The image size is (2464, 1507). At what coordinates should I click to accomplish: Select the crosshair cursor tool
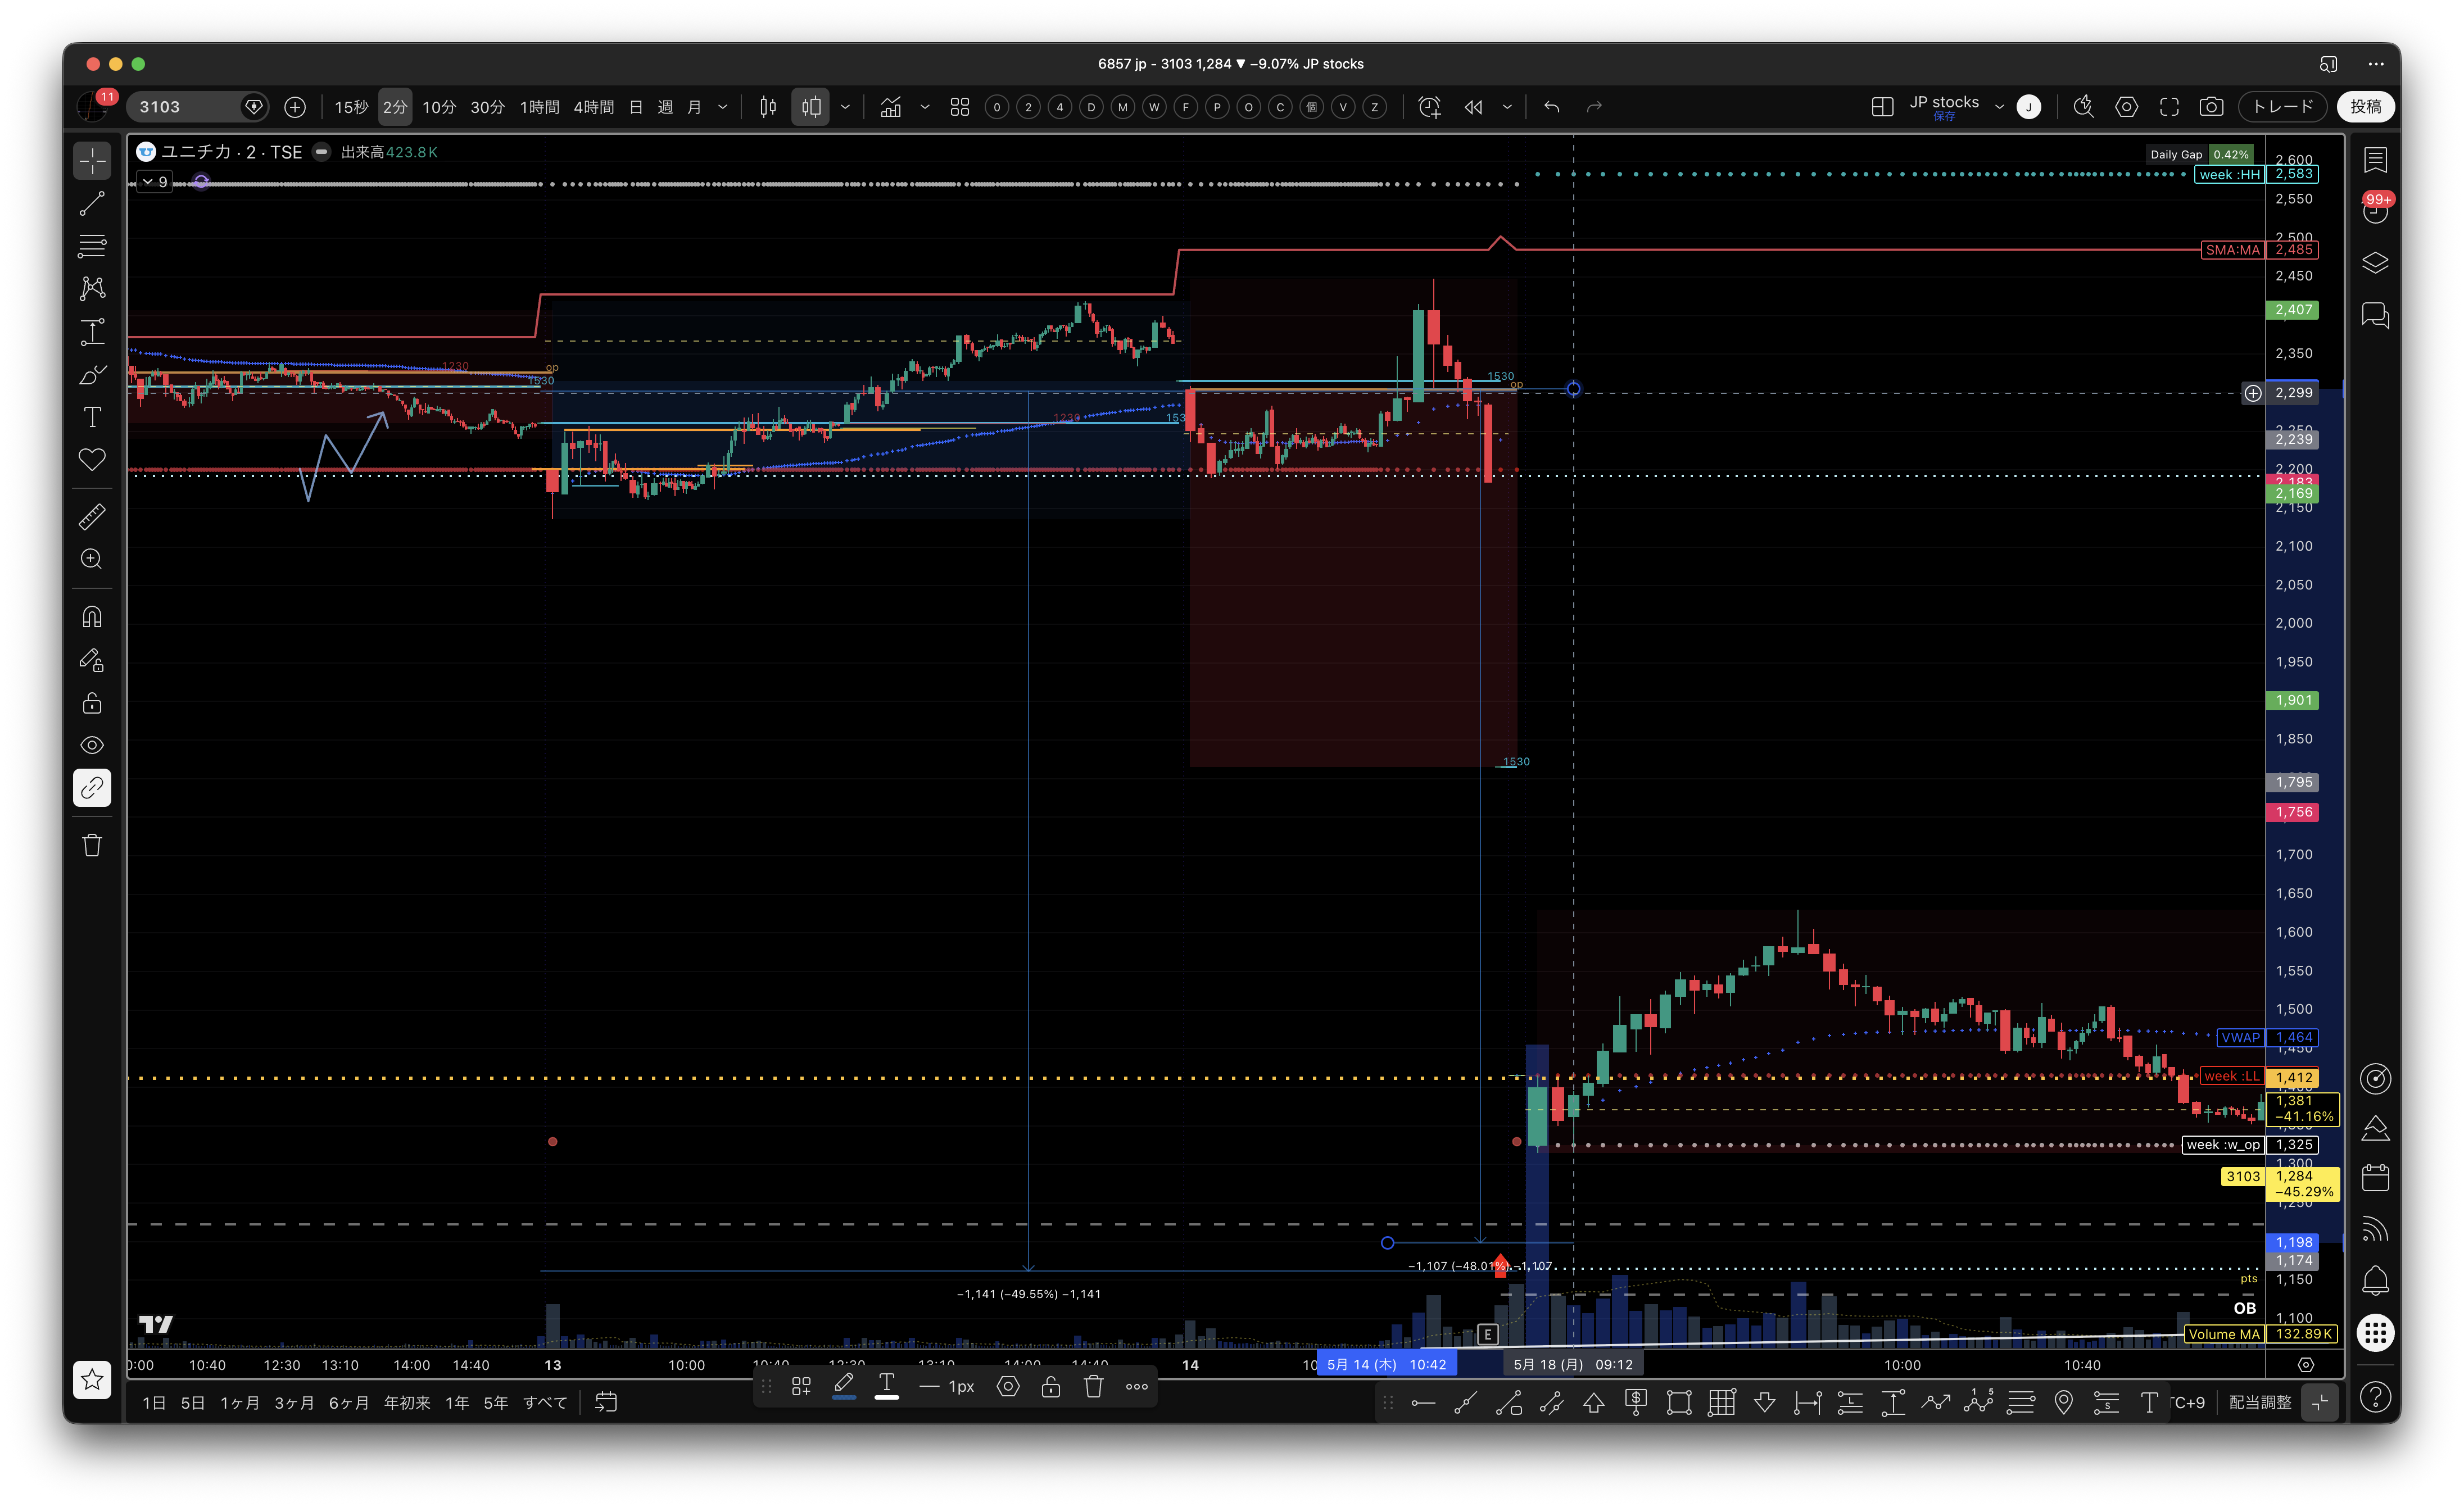coord(92,161)
